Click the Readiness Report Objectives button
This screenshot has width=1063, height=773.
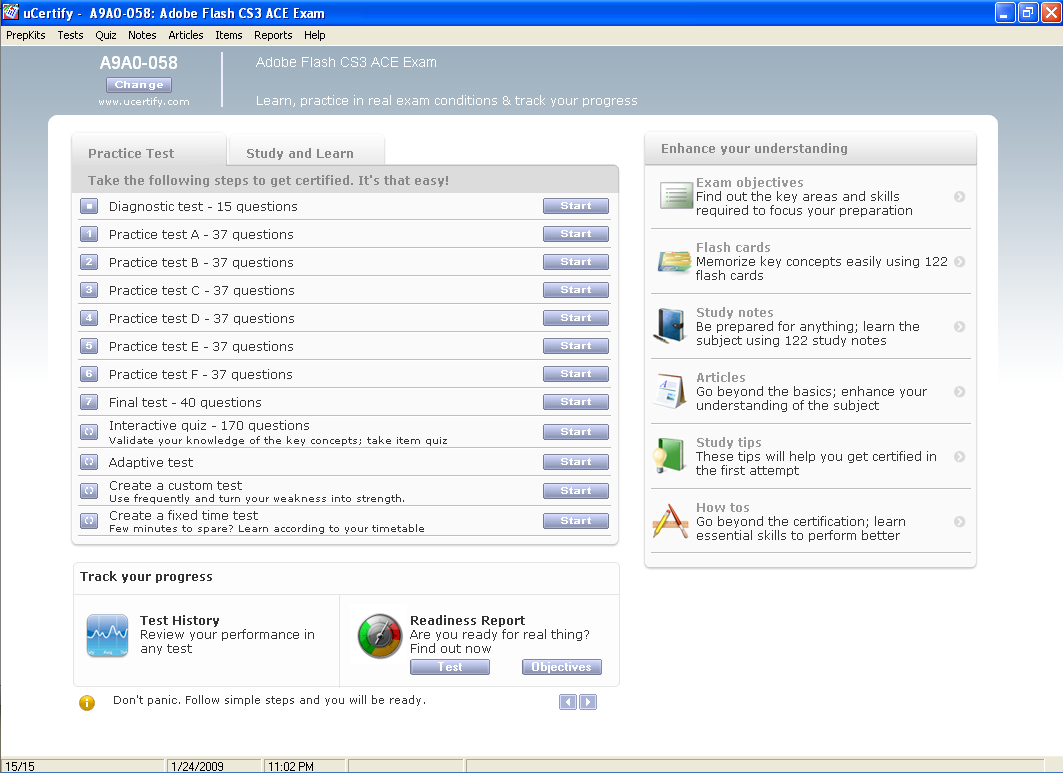561,667
